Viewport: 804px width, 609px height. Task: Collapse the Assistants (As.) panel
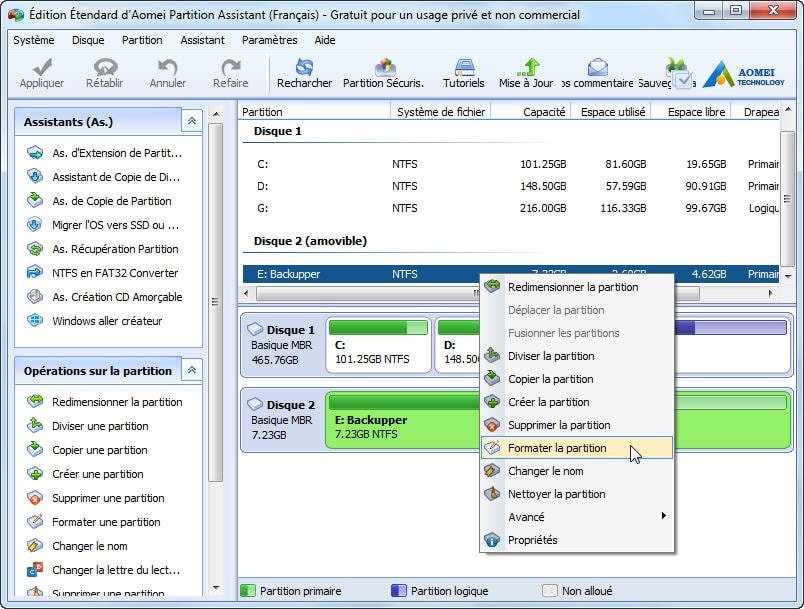(192, 121)
